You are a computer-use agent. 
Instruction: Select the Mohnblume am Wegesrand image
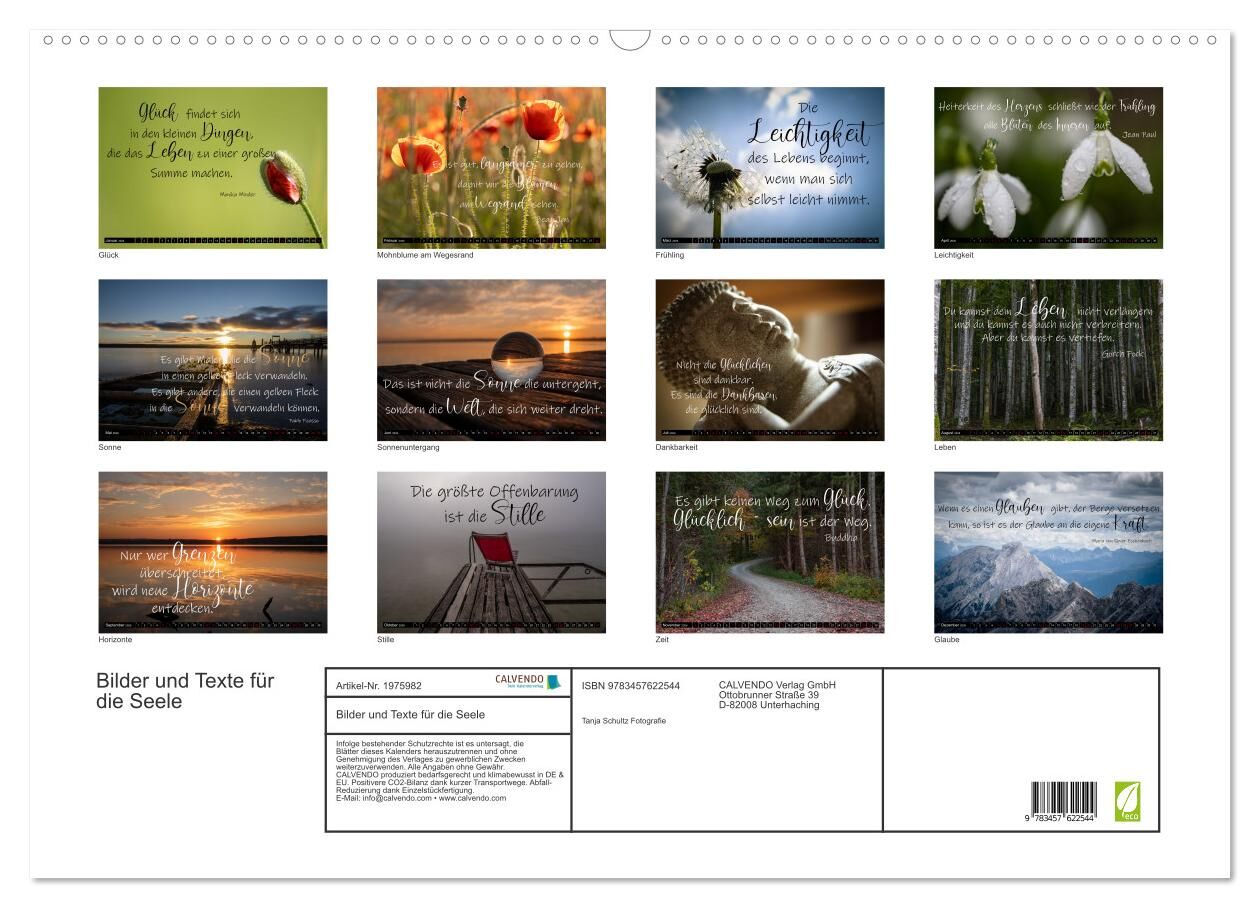[x=491, y=167]
